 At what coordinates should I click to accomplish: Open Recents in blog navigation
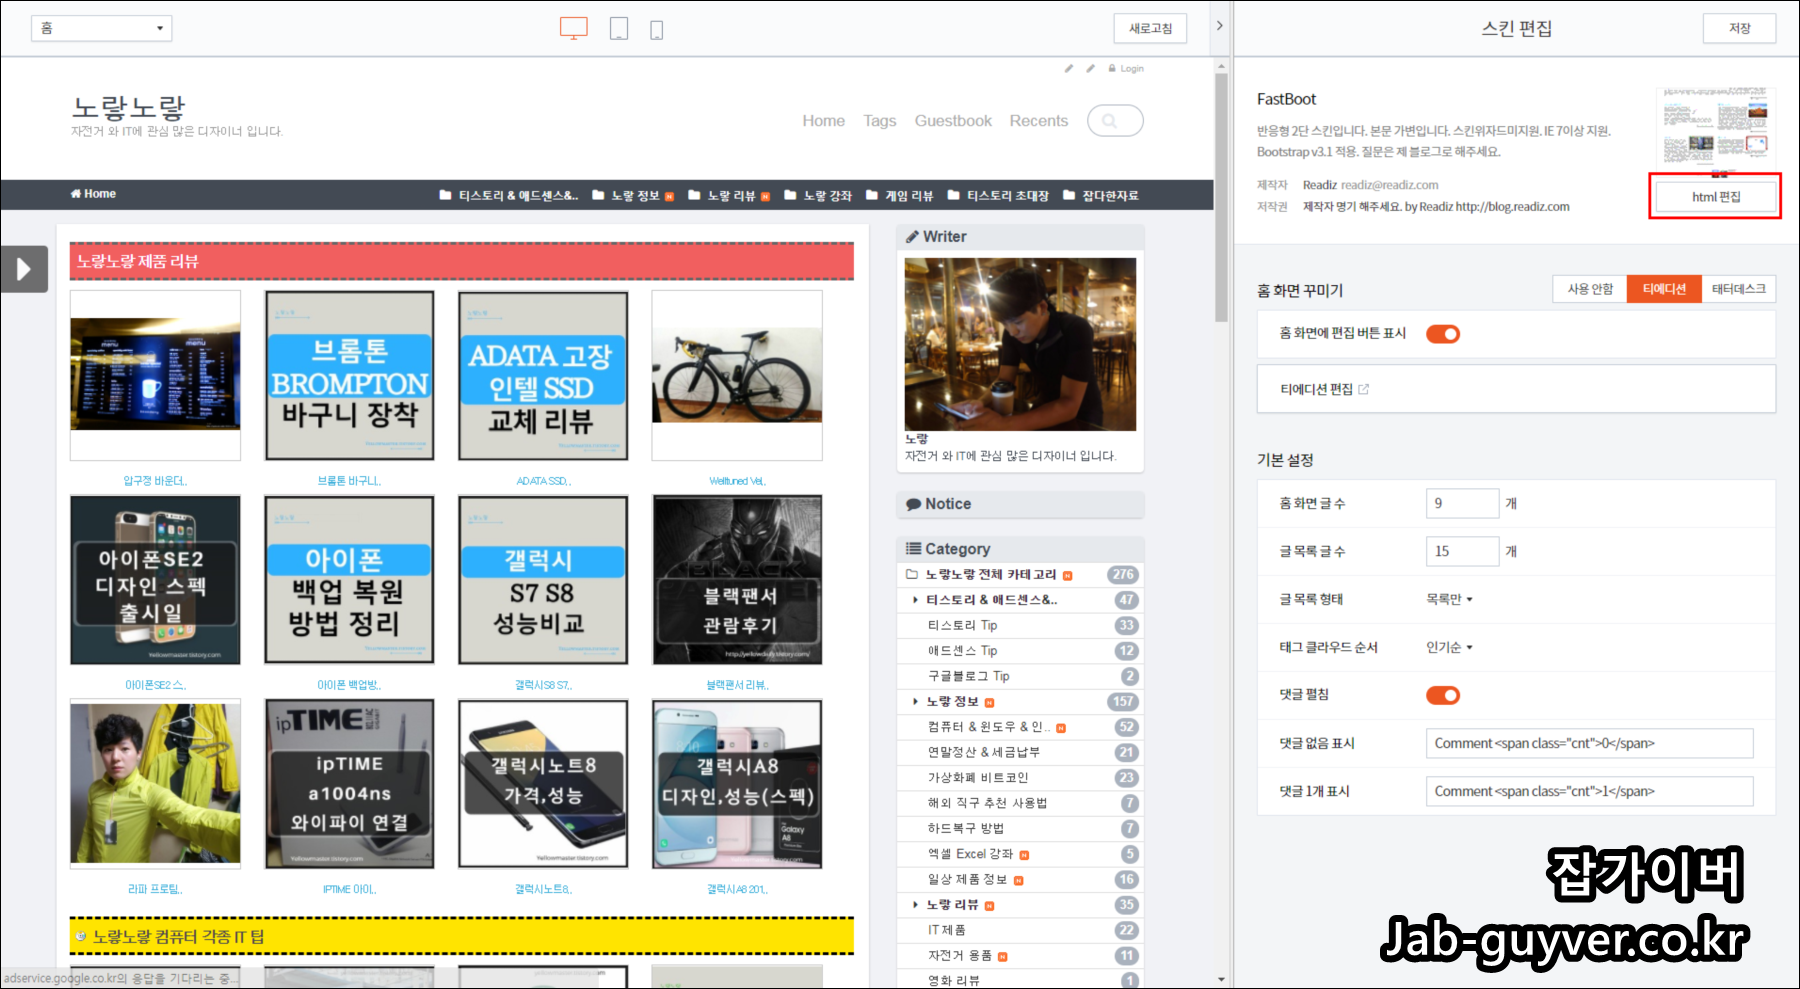pos(1039,121)
